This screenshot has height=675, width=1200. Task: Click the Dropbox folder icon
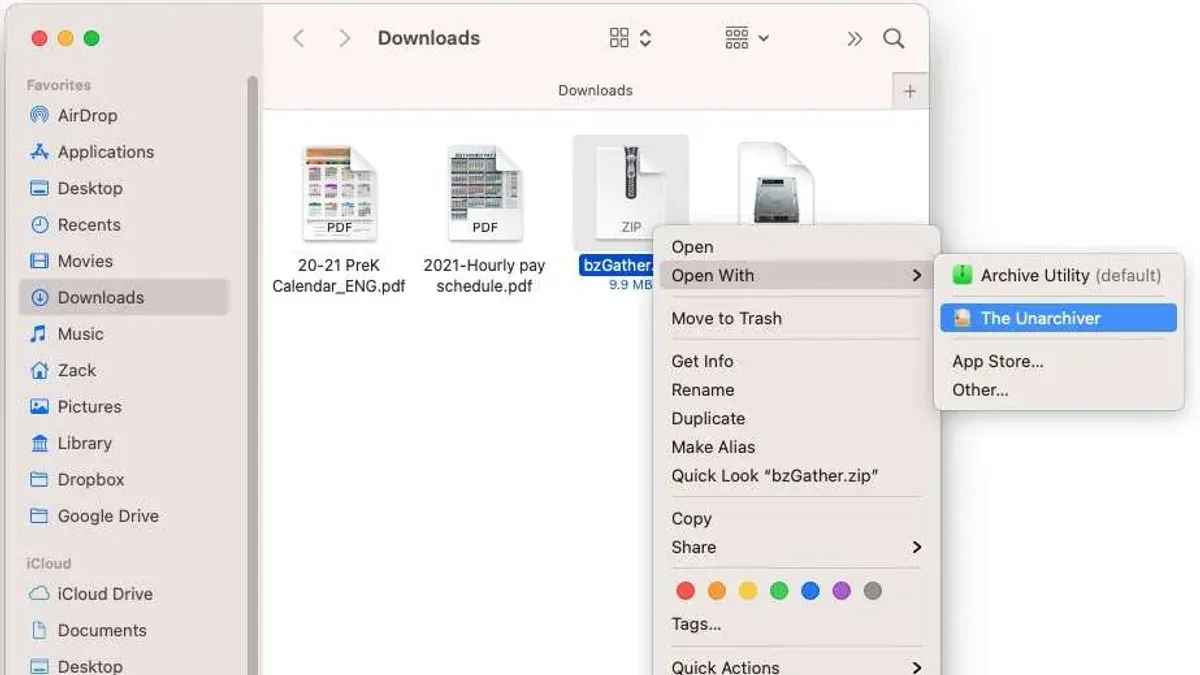(39, 480)
